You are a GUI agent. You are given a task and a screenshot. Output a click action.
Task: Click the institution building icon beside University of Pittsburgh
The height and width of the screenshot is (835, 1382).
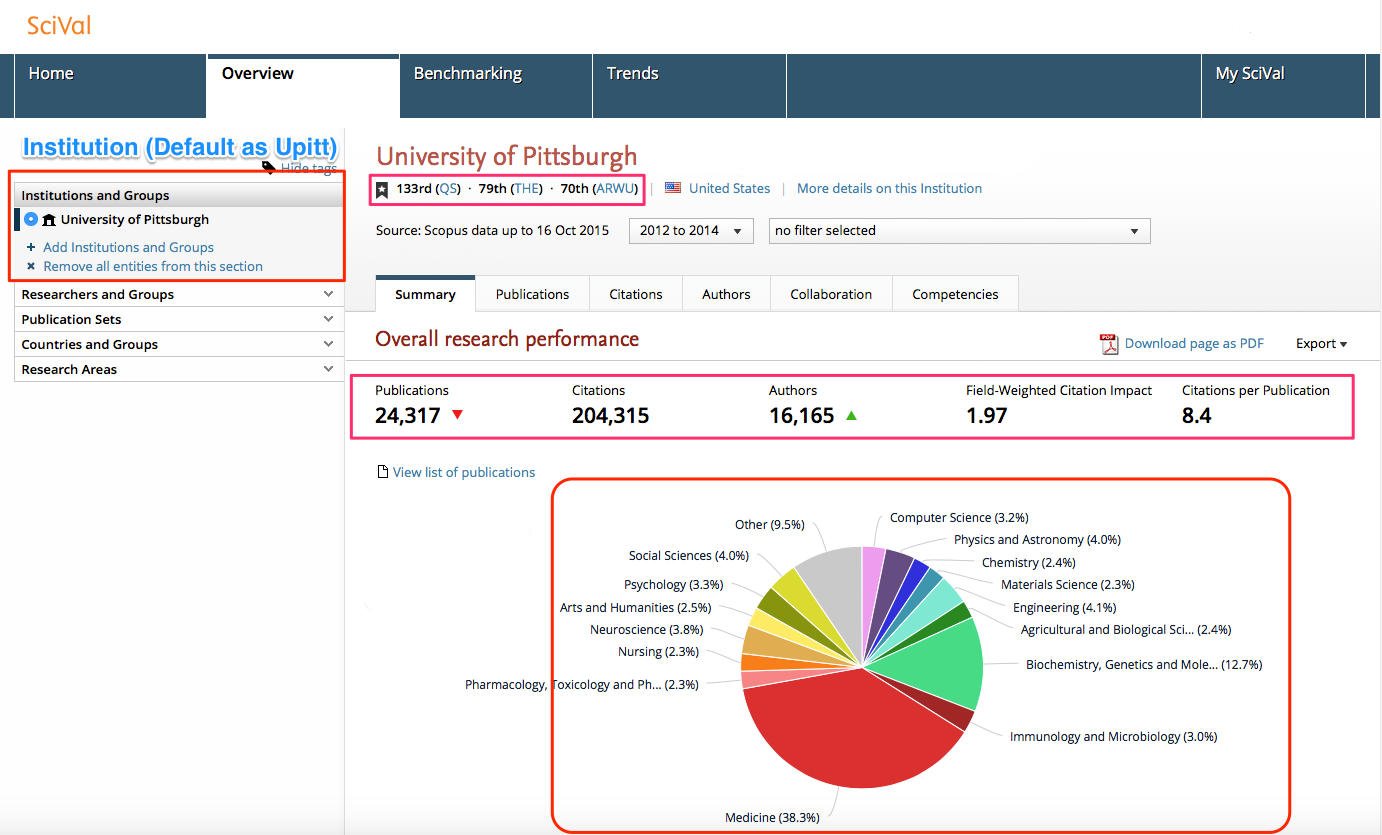click(x=50, y=219)
